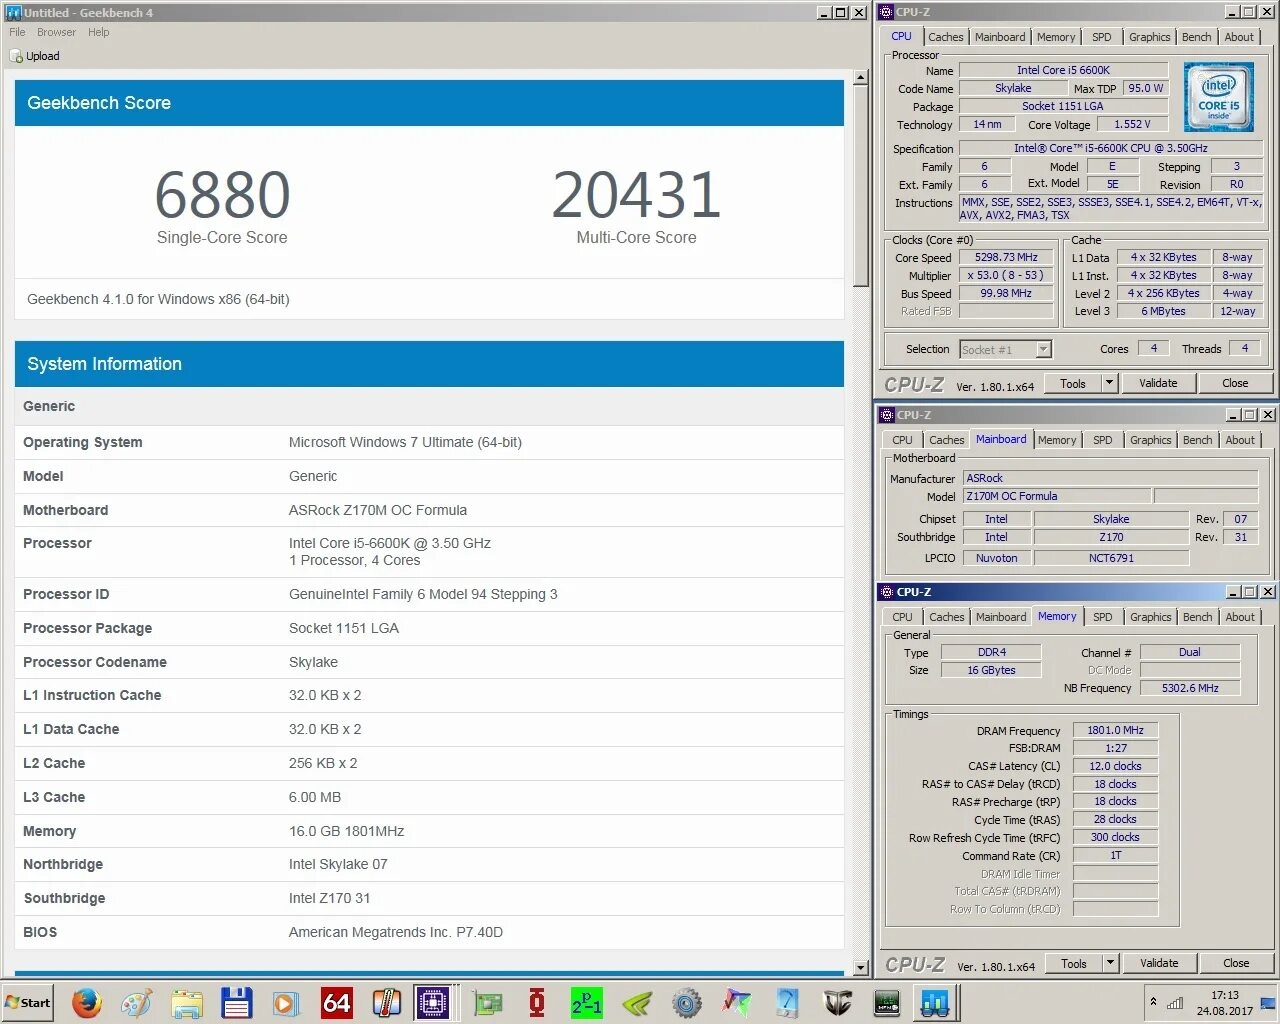Open About tab in CPU-Z processor window

tap(1239, 37)
